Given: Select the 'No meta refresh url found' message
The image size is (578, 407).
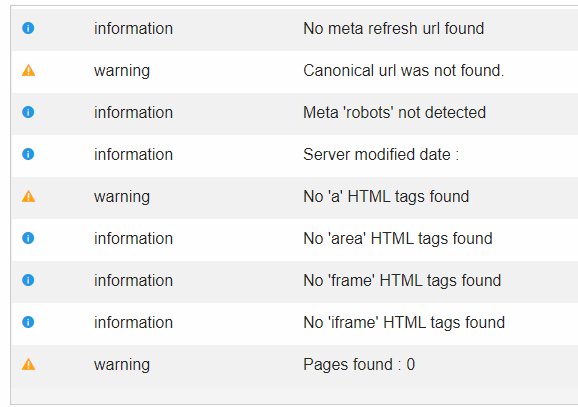Looking at the screenshot, I should pos(393,28).
